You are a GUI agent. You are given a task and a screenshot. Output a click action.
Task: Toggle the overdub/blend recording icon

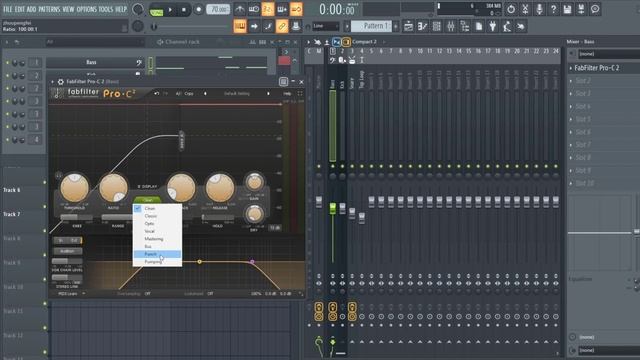pos(282,9)
